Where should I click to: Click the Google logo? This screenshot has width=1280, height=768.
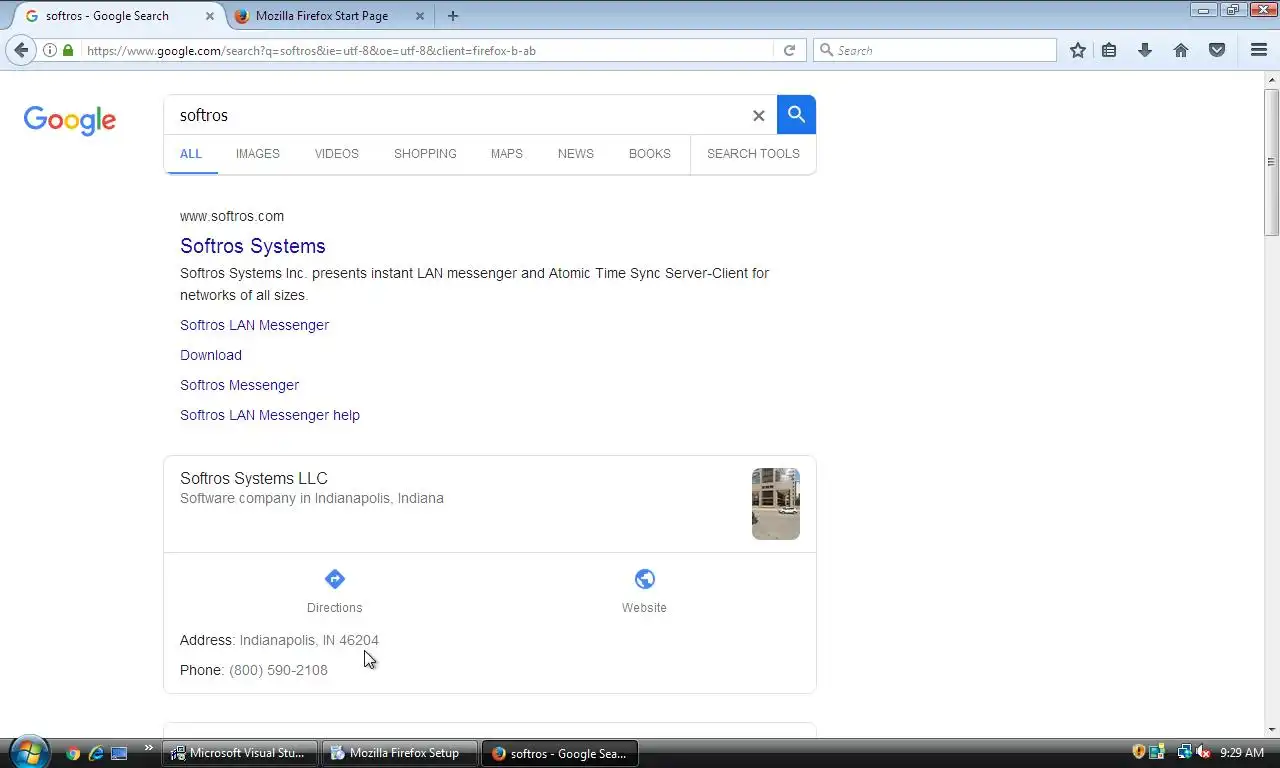click(70, 121)
